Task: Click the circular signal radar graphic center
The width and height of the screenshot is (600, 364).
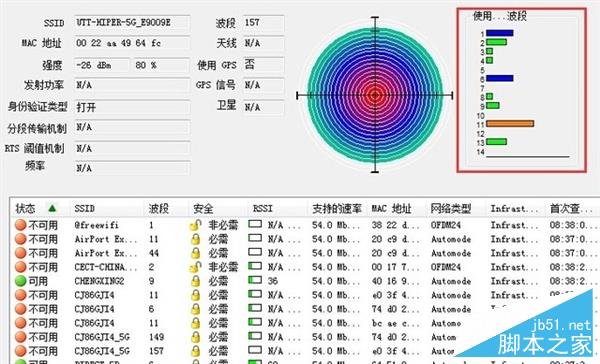Action: [375, 95]
